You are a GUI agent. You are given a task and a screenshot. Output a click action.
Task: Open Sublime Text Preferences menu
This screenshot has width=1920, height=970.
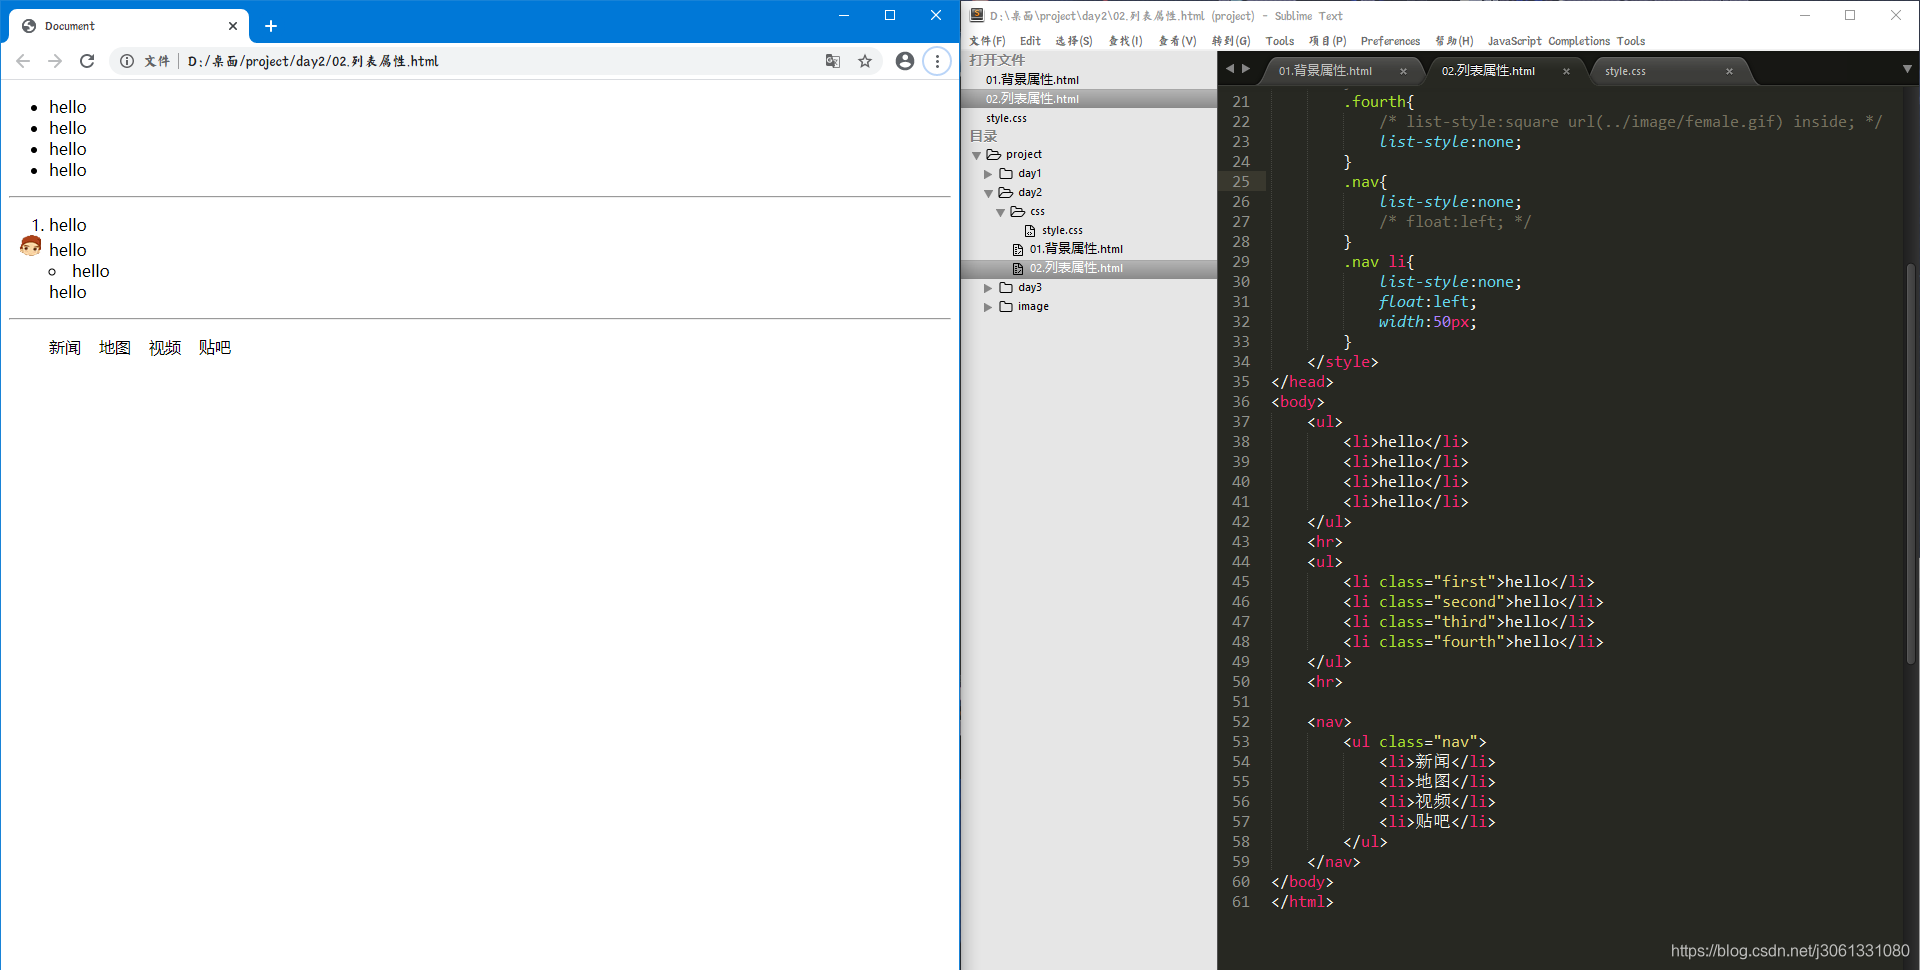(1390, 41)
